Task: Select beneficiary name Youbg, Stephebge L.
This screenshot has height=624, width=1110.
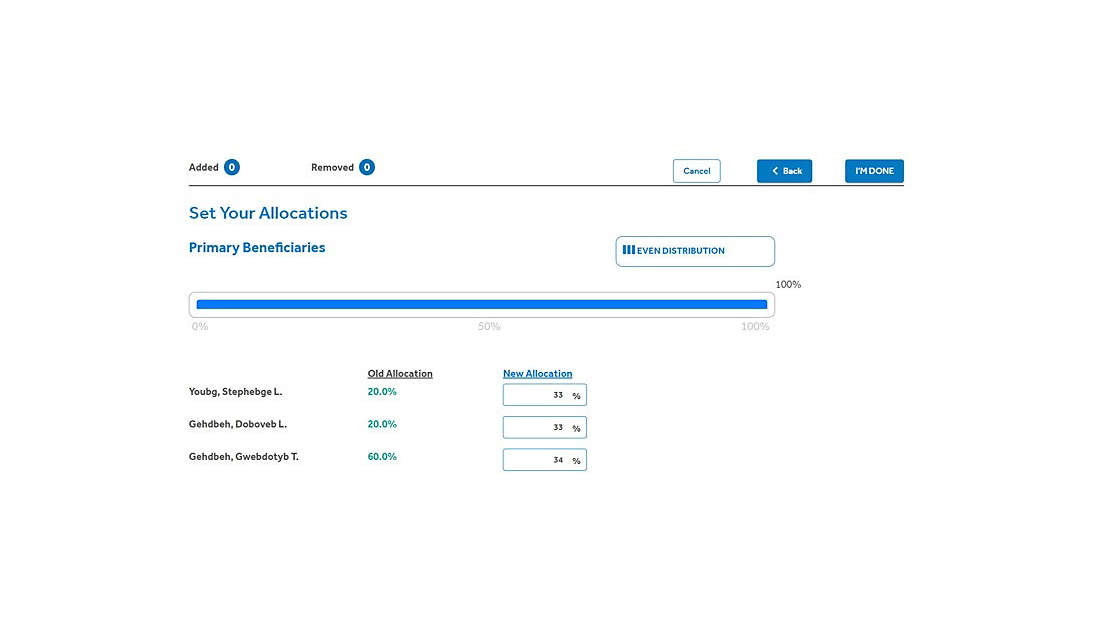Action: (x=235, y=392)
